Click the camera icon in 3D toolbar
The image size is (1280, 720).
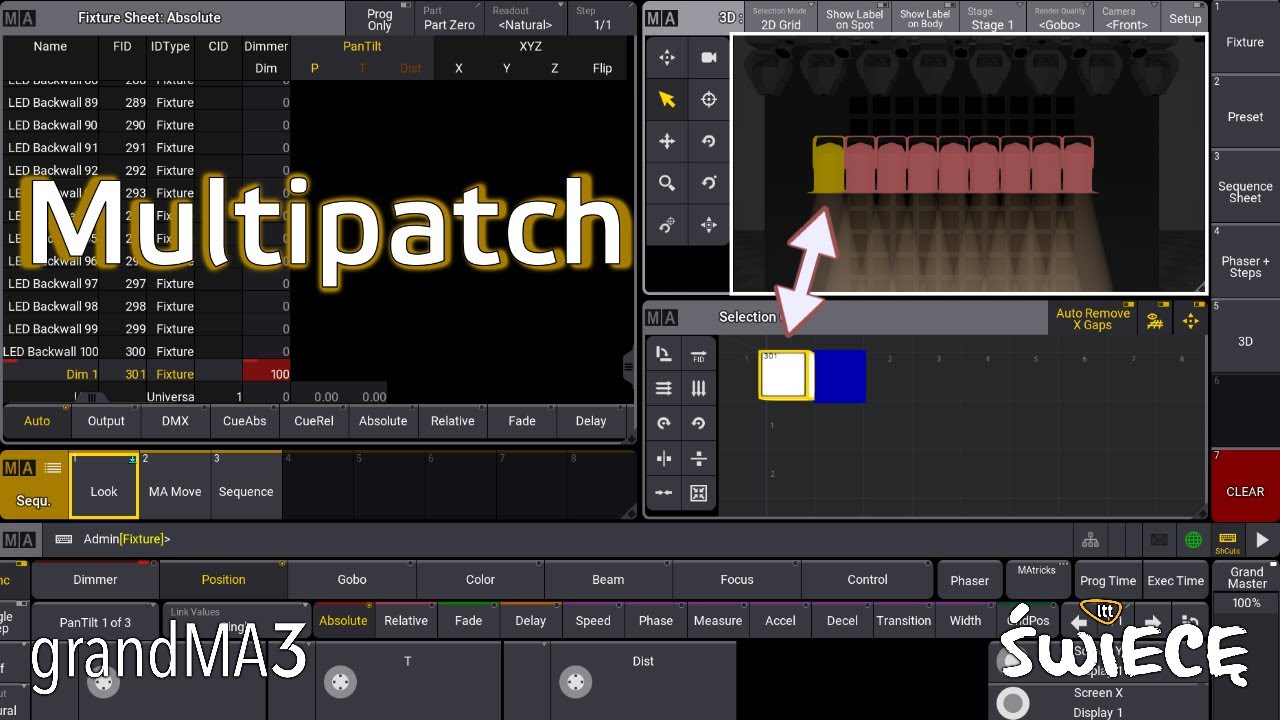(x=708, y=58)
